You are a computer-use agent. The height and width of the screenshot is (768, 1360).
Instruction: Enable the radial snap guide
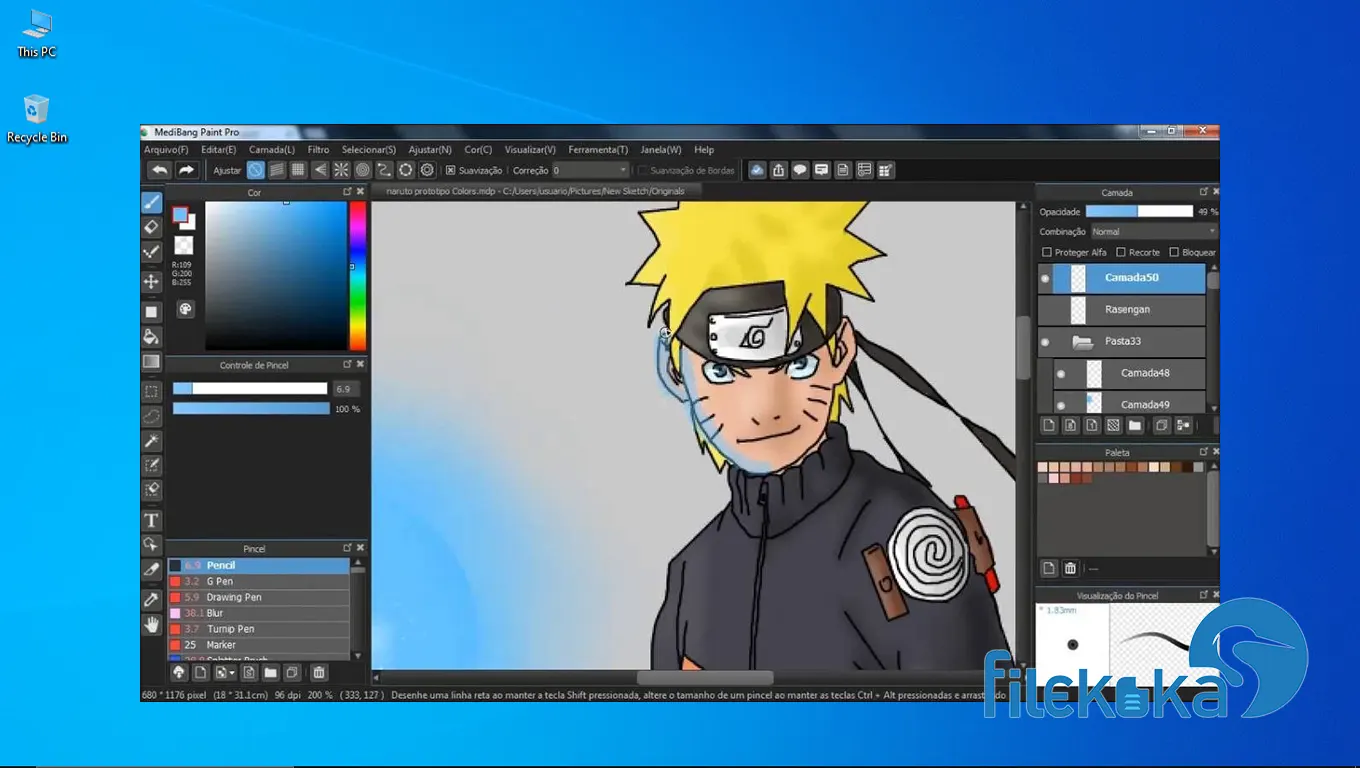[x=341, y=170]
